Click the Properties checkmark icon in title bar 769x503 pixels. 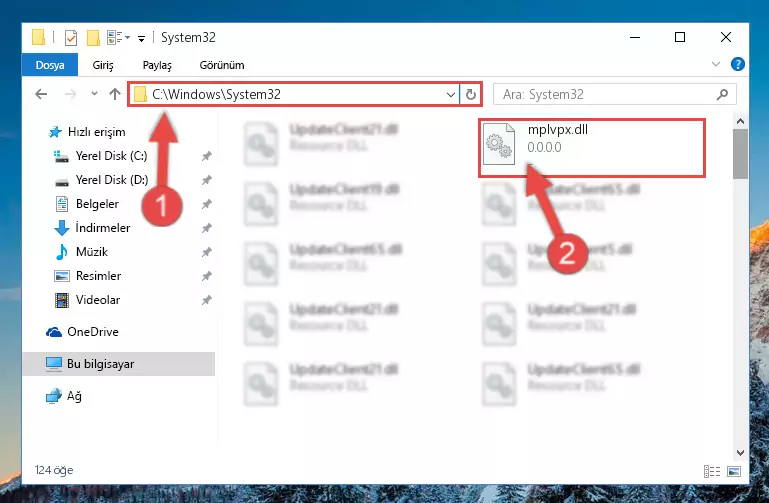71,37
